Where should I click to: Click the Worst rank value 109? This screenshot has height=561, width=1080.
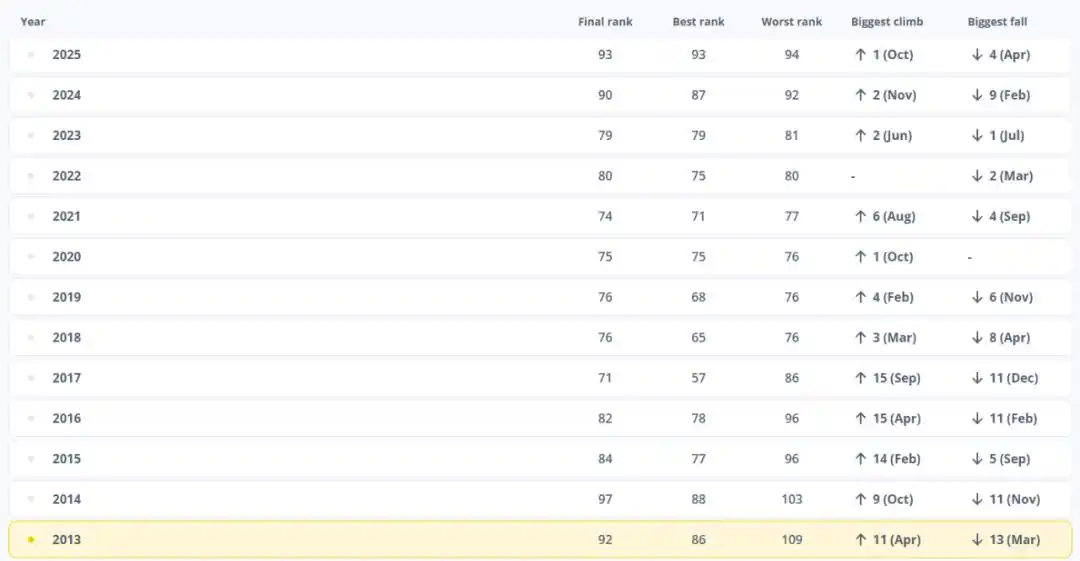[792, 540]
